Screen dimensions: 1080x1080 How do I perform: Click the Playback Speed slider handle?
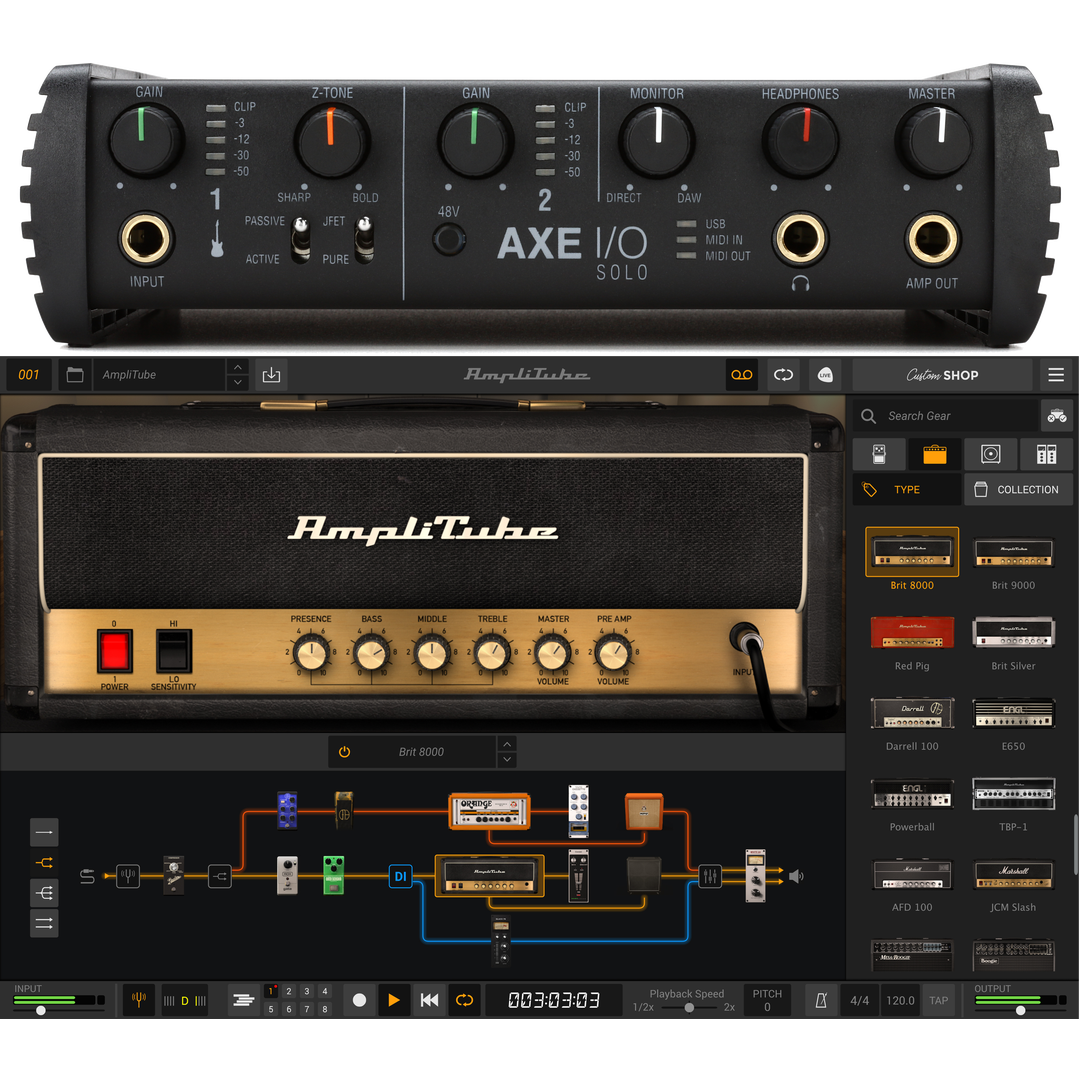689,1008
